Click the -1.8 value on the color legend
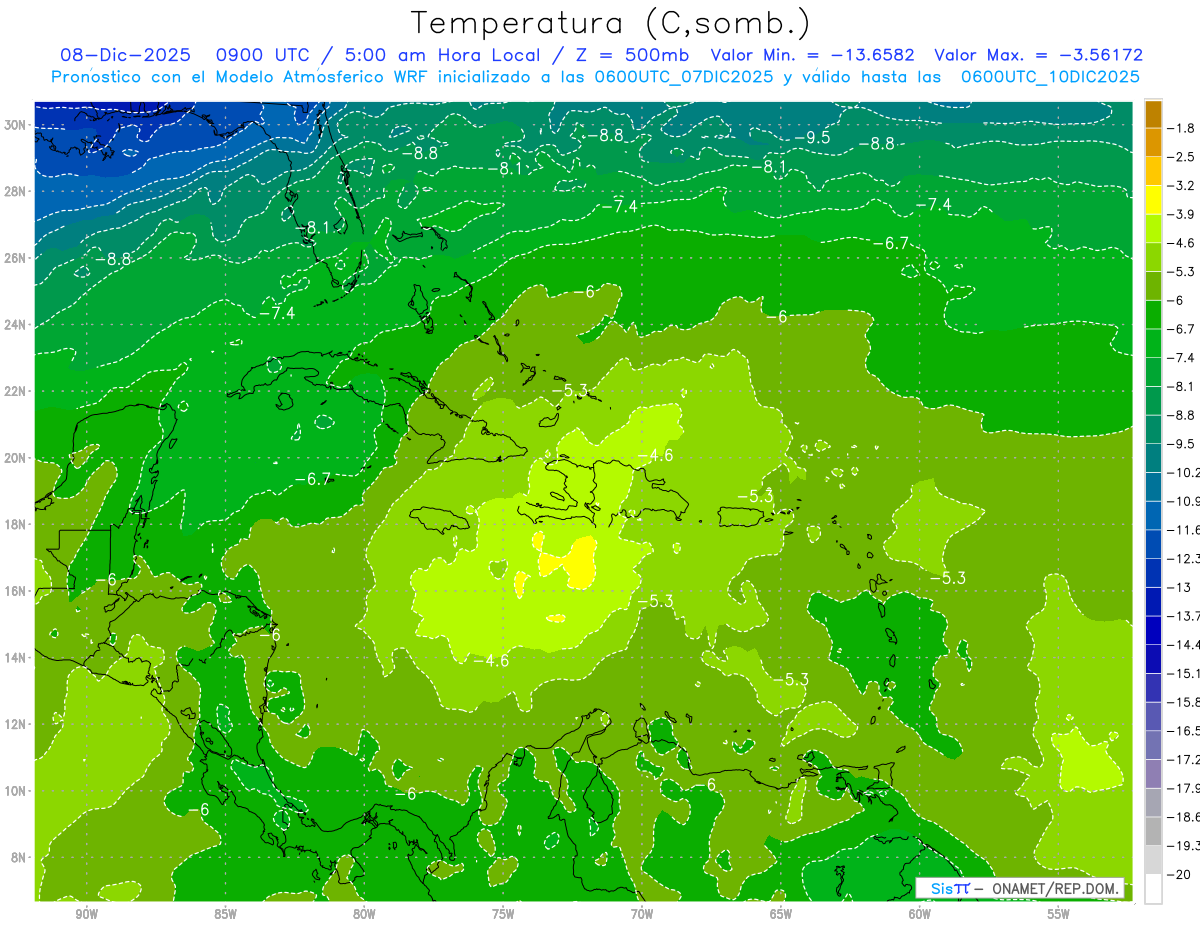Image resolution: width=1200 pixels, height=927 pixels. click(1181, 128)
